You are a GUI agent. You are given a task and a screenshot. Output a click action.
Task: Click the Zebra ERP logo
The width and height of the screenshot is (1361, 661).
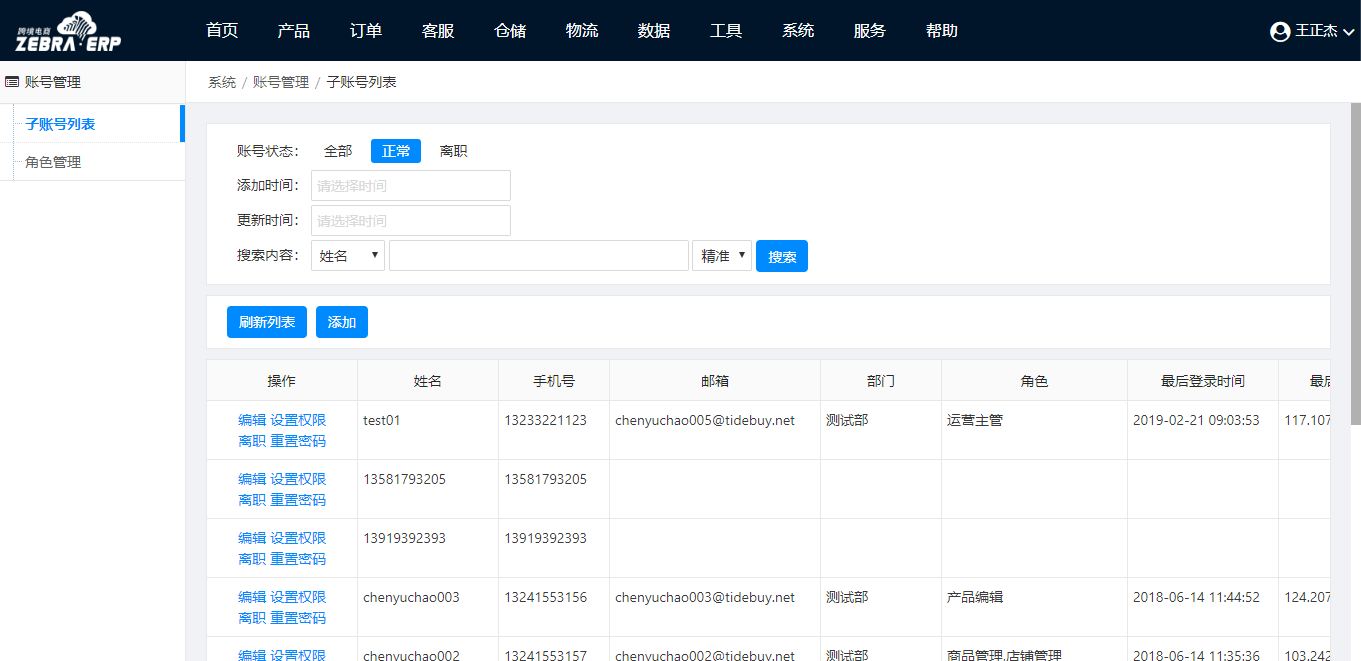click(68, 31)
